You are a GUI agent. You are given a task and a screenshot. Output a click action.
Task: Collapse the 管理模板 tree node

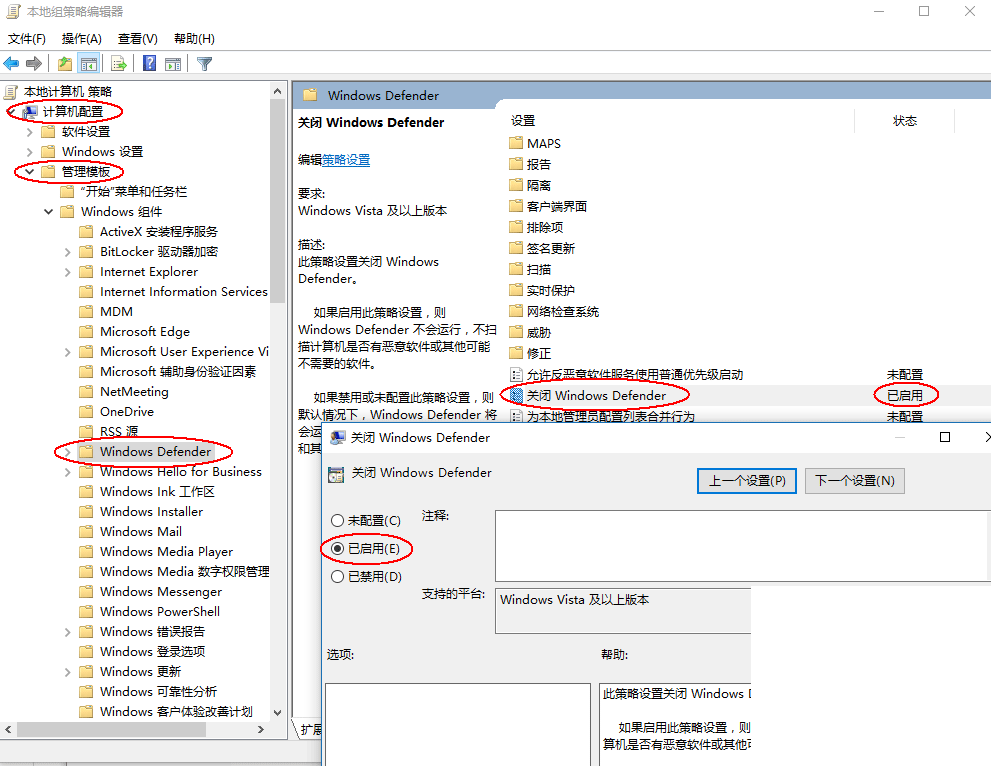point(31,171)
